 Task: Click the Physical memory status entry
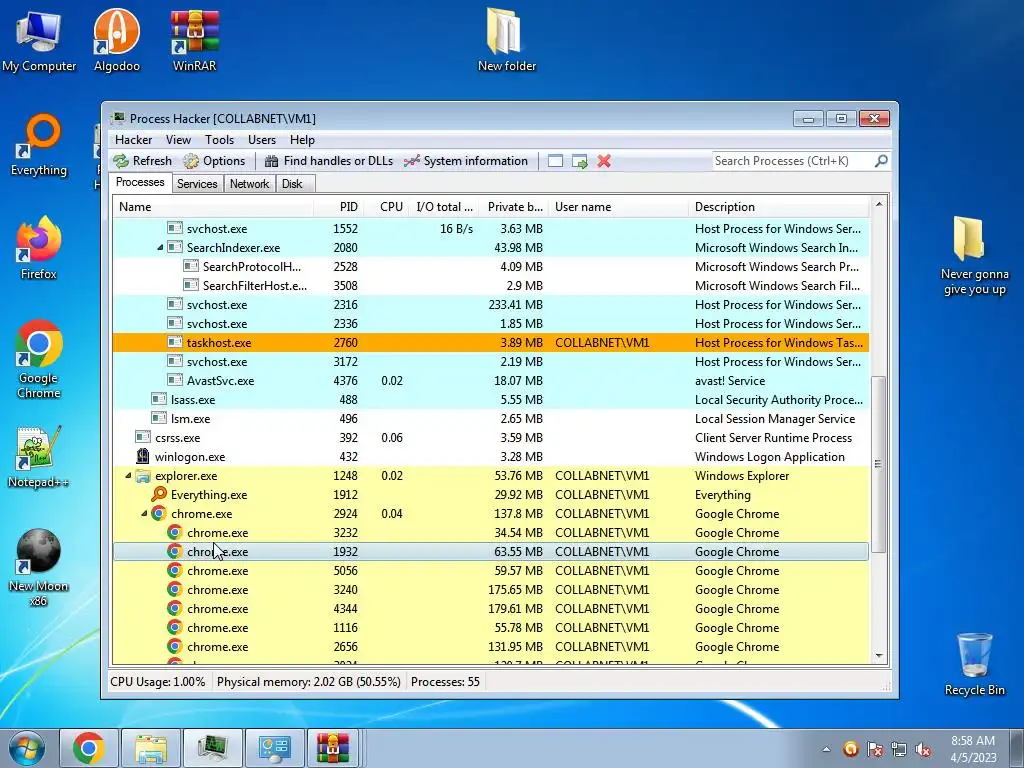tap(308, 682)
